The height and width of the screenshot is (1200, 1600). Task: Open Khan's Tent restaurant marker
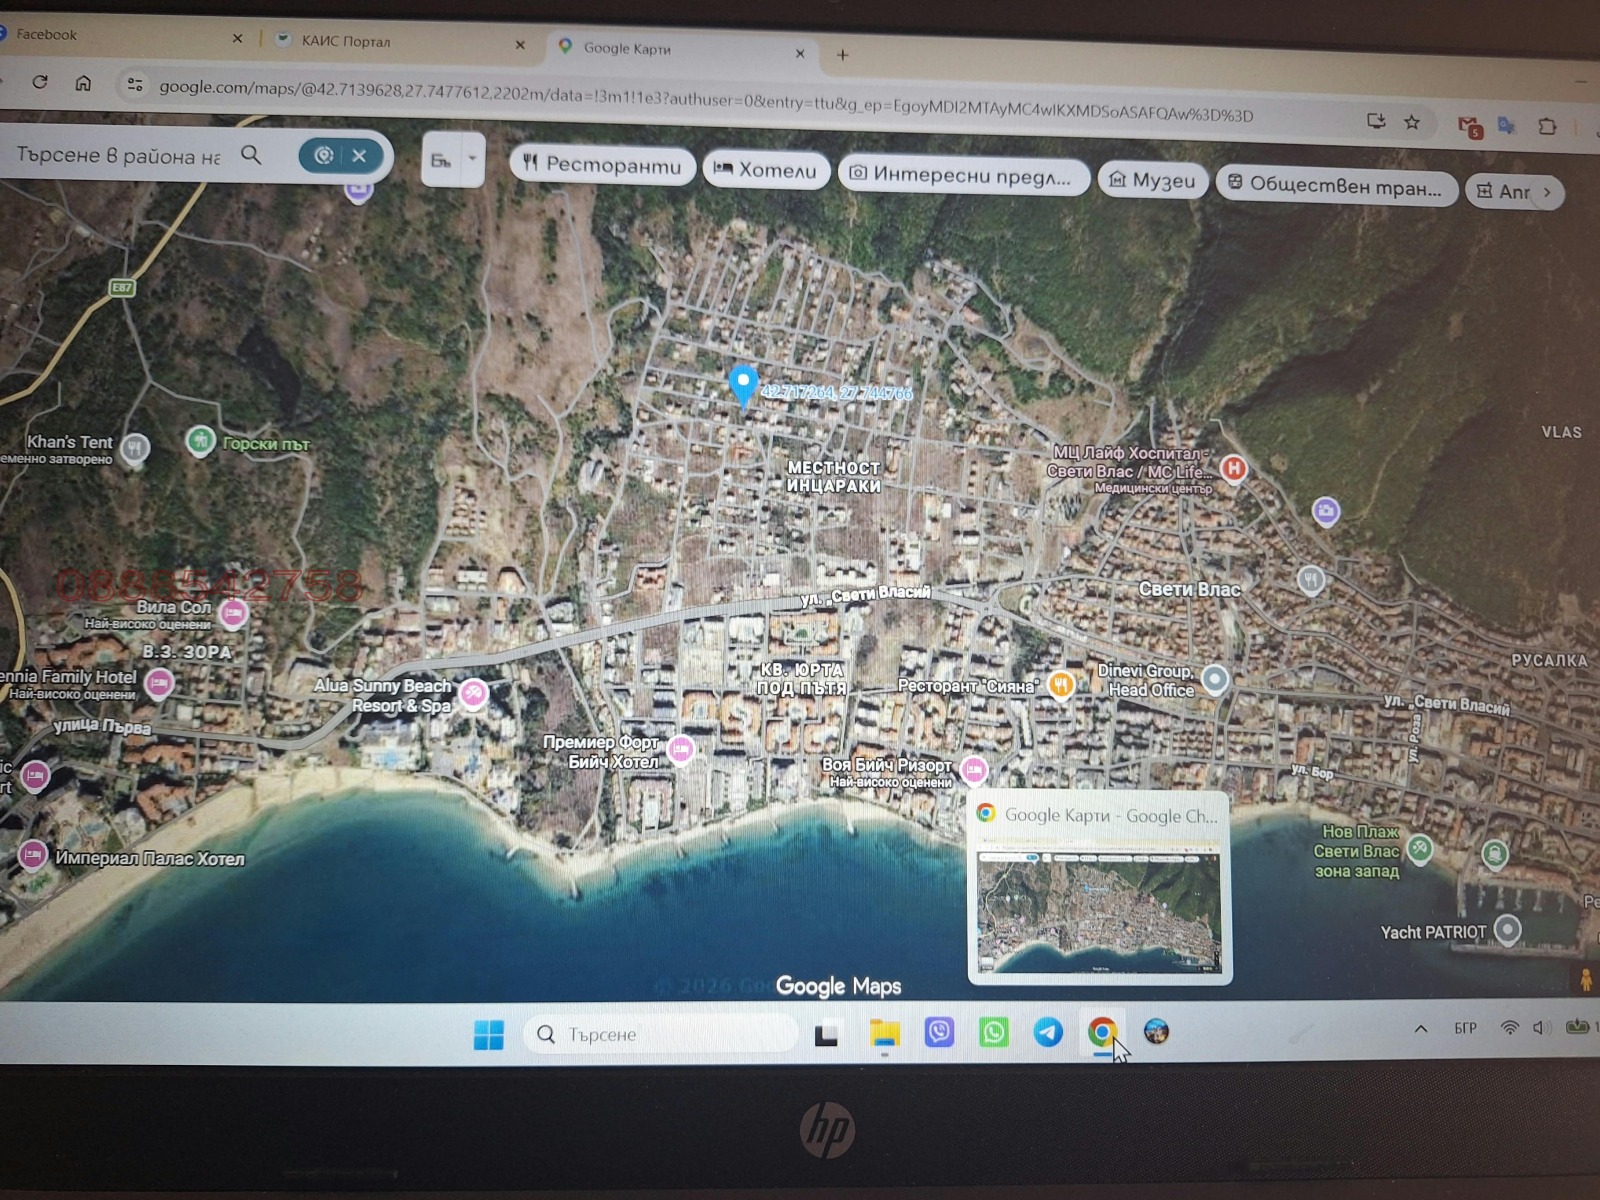click(135, 448)
